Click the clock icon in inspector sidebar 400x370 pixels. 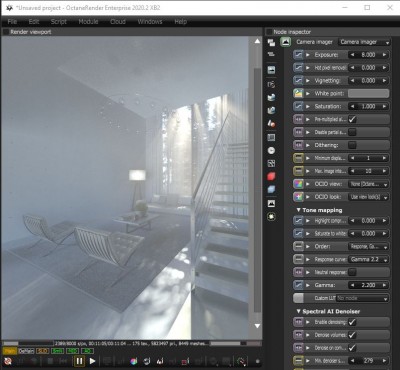[271, 151]
